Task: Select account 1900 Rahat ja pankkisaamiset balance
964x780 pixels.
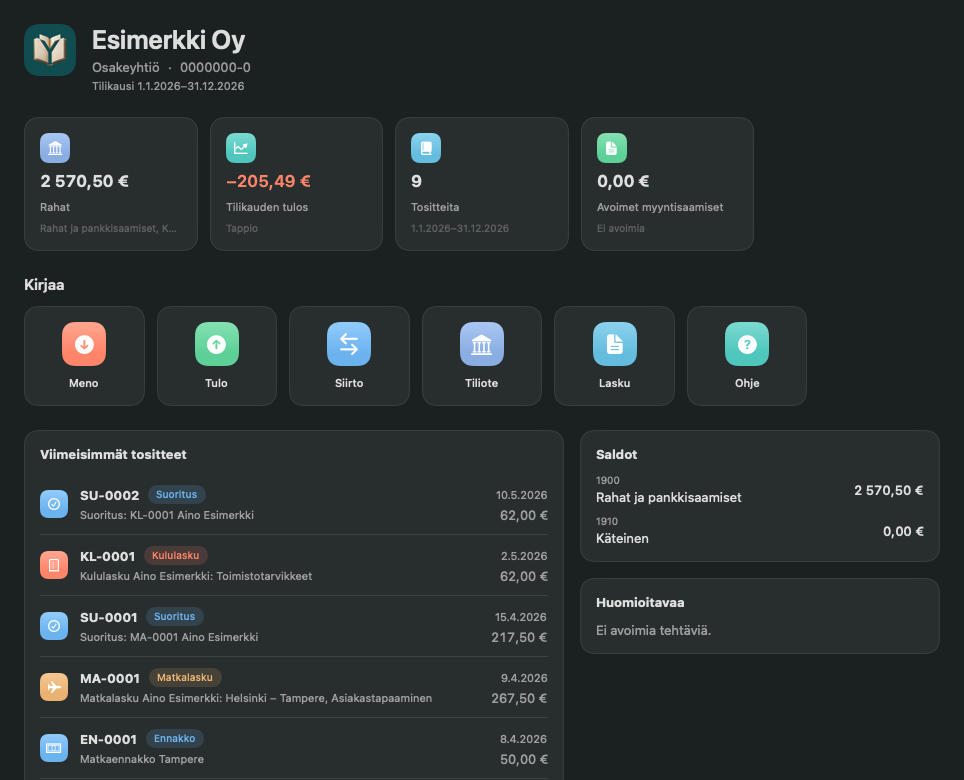Action: click(759, 490)
